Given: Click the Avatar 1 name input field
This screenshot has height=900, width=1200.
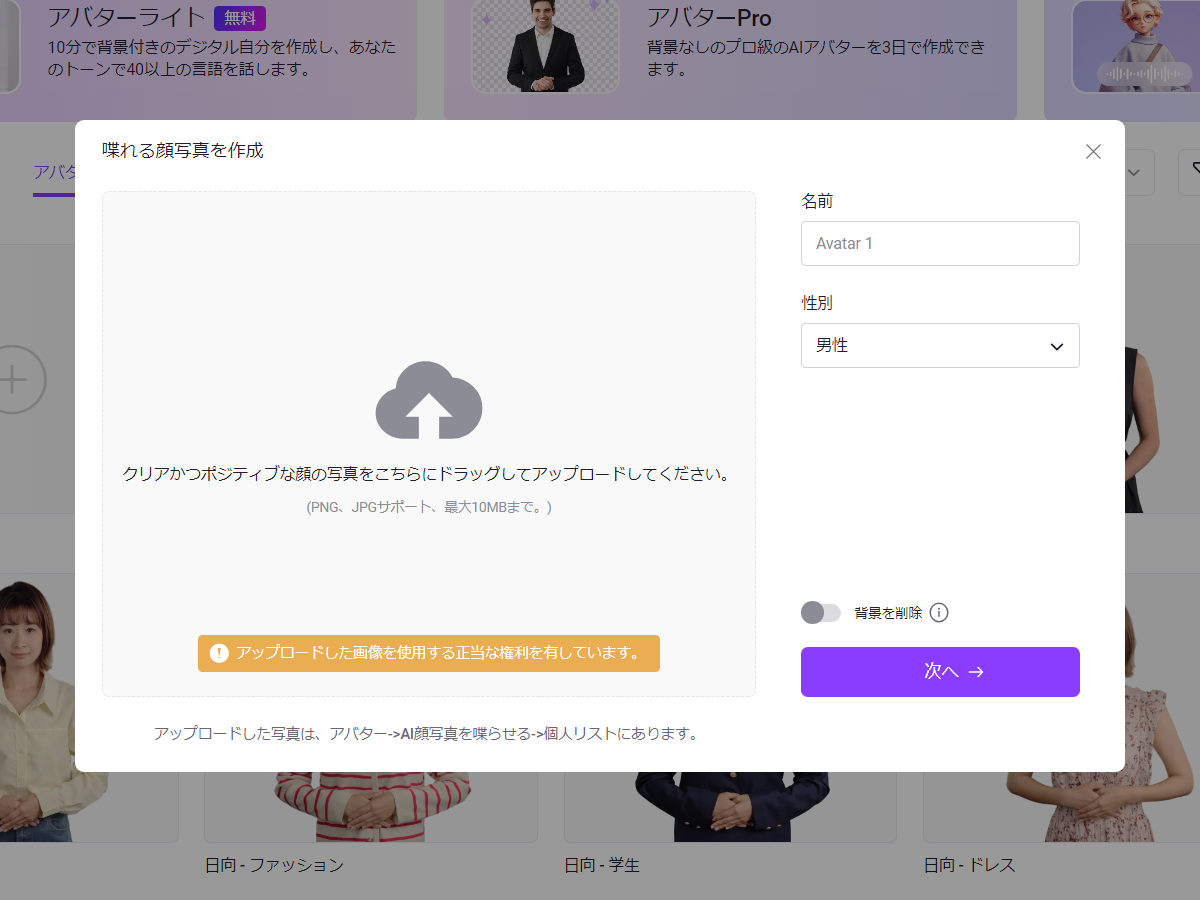Looking at the screenshot, I should pyautogui.click(x=940, y=243).
